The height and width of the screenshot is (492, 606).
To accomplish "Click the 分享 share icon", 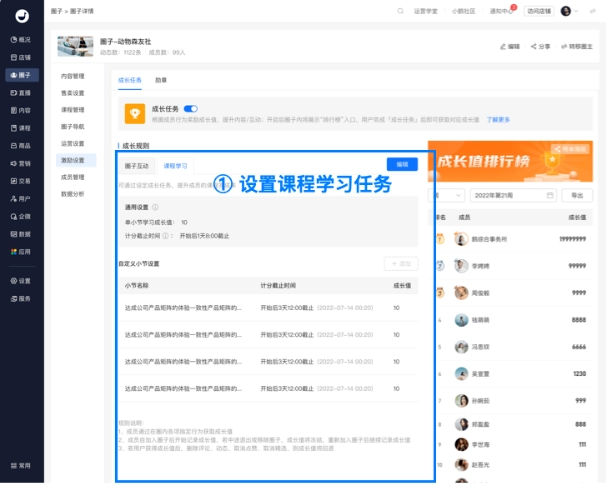I will coord(541,47).
